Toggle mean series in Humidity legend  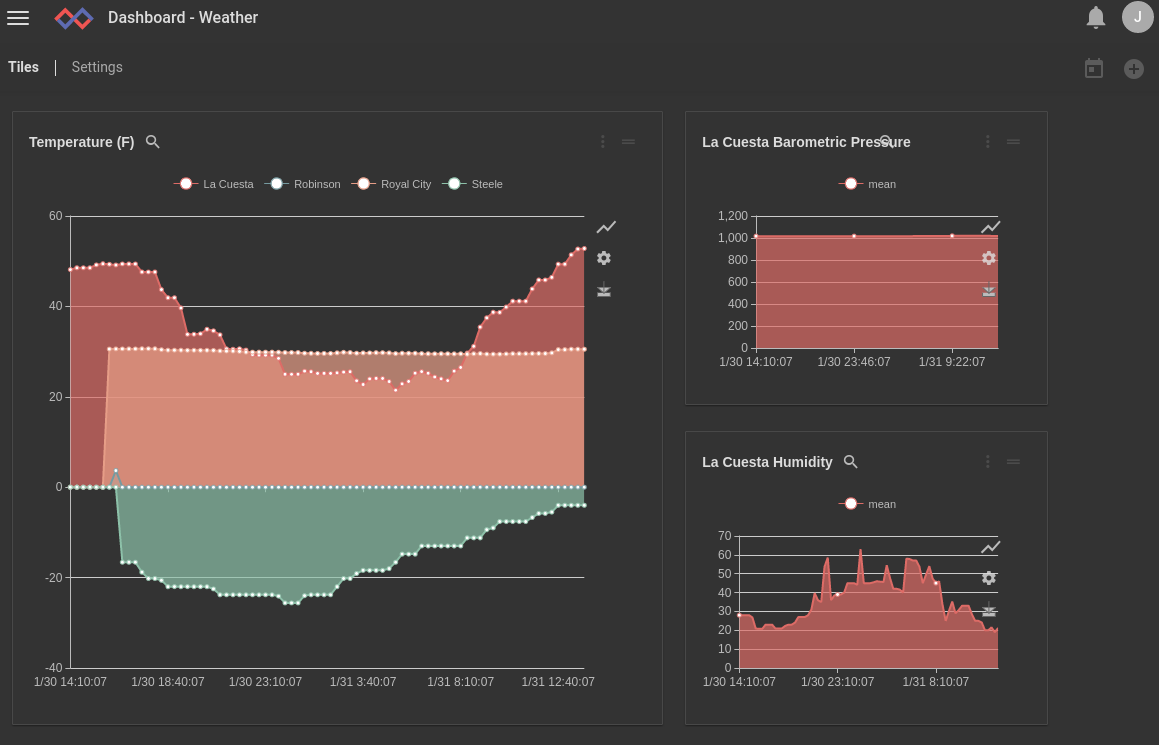pos(867,504)
